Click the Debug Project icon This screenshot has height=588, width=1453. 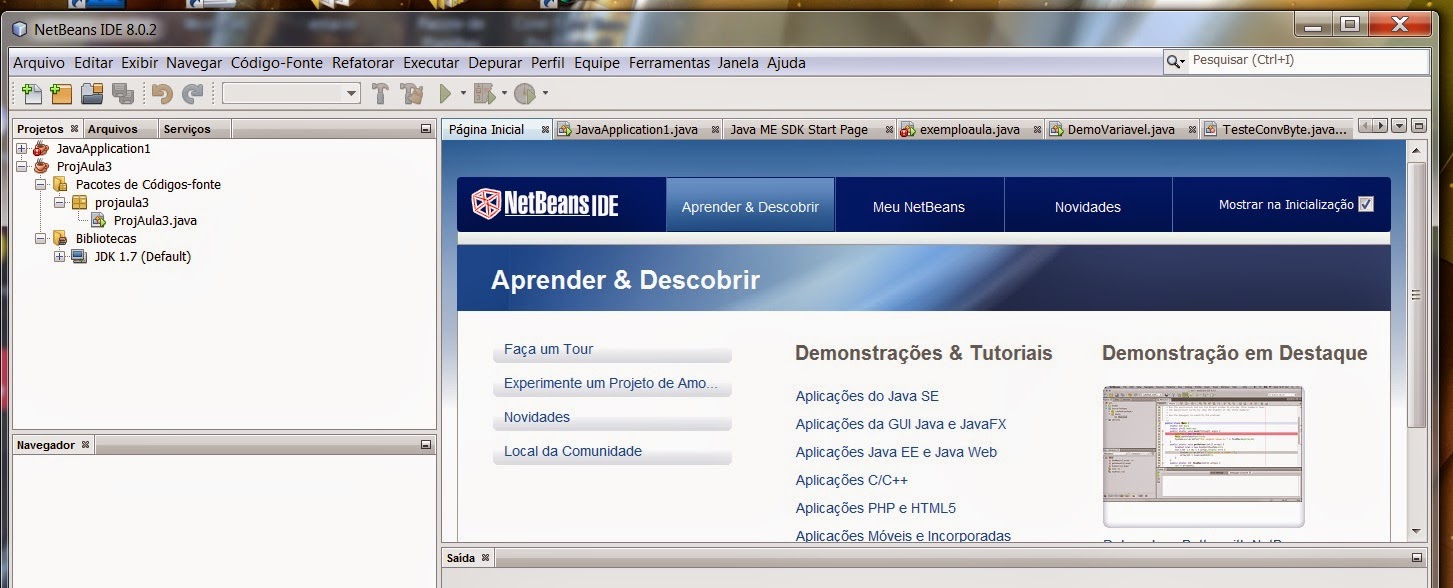pos(484,94)
